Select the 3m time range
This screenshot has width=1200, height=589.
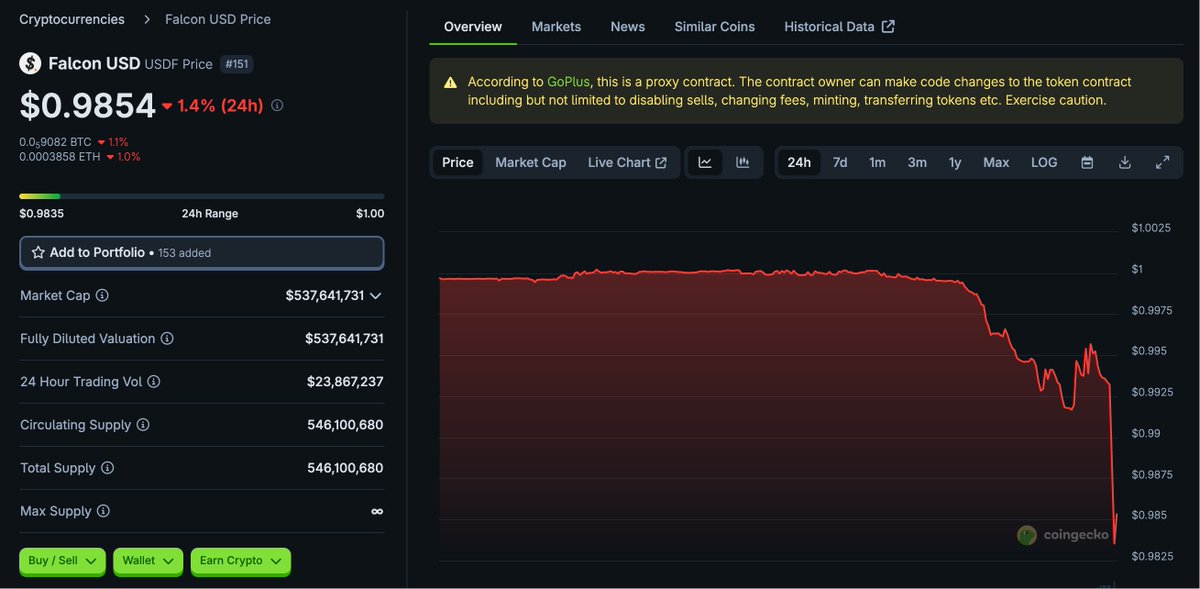[x=917, y=162]
